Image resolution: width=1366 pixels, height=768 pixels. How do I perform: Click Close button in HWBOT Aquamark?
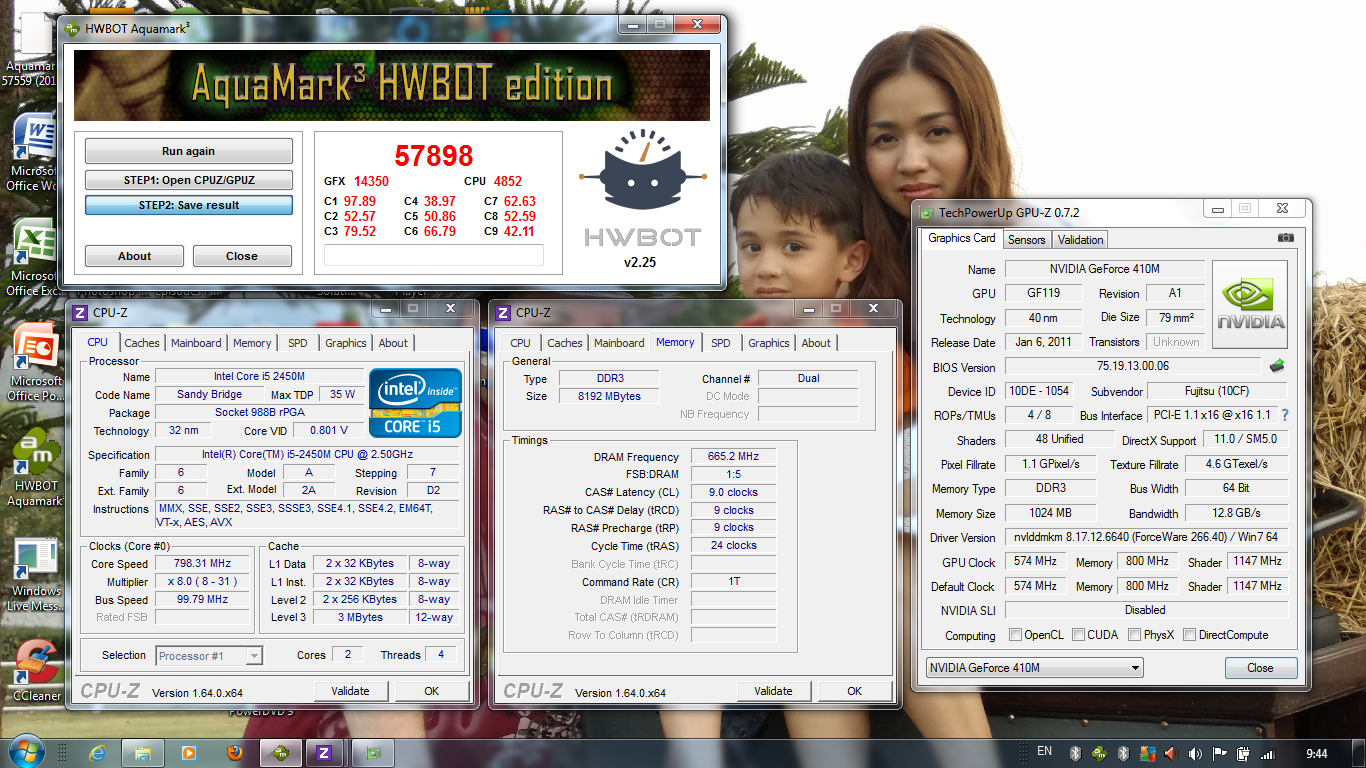242,256
